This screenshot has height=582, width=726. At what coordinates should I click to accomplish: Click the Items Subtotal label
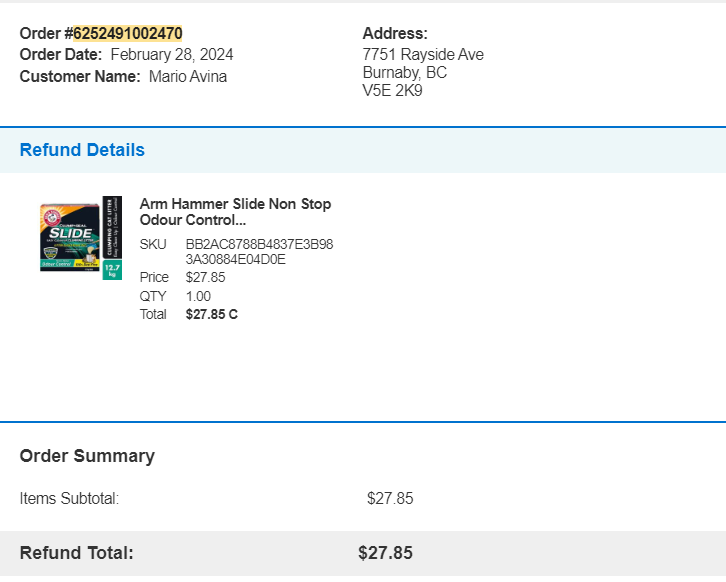pos(69,499)
